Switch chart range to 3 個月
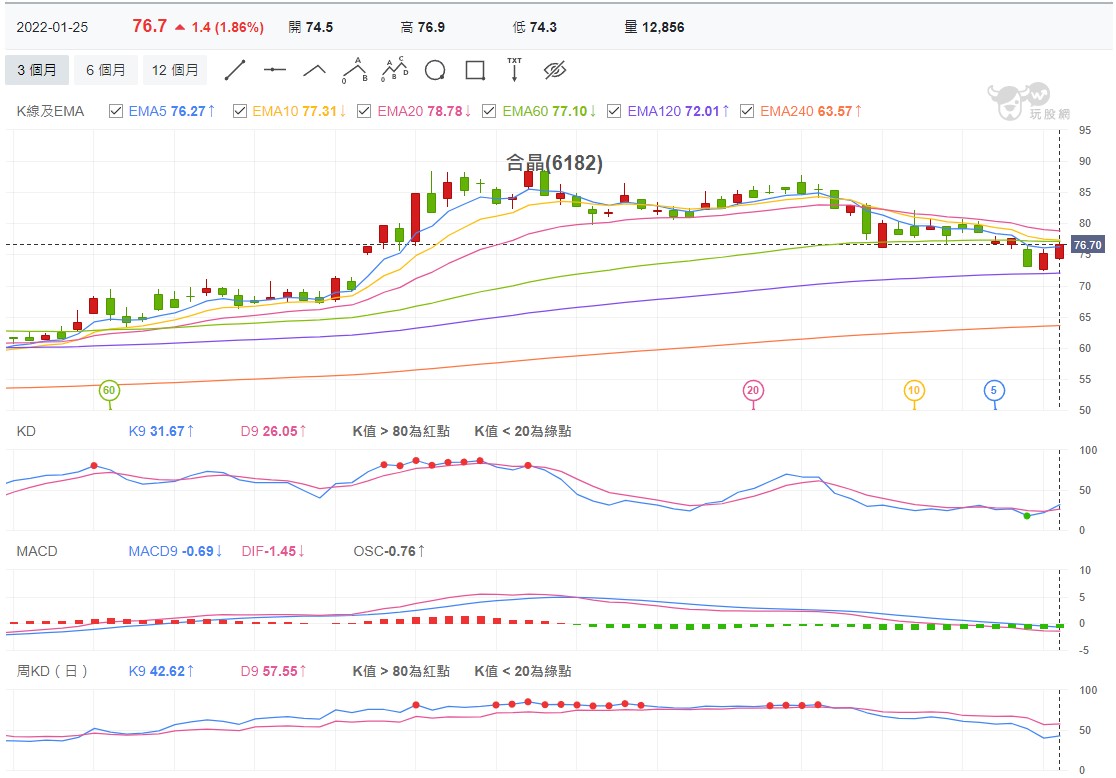Screen dimensions: 1116x778 37,70
